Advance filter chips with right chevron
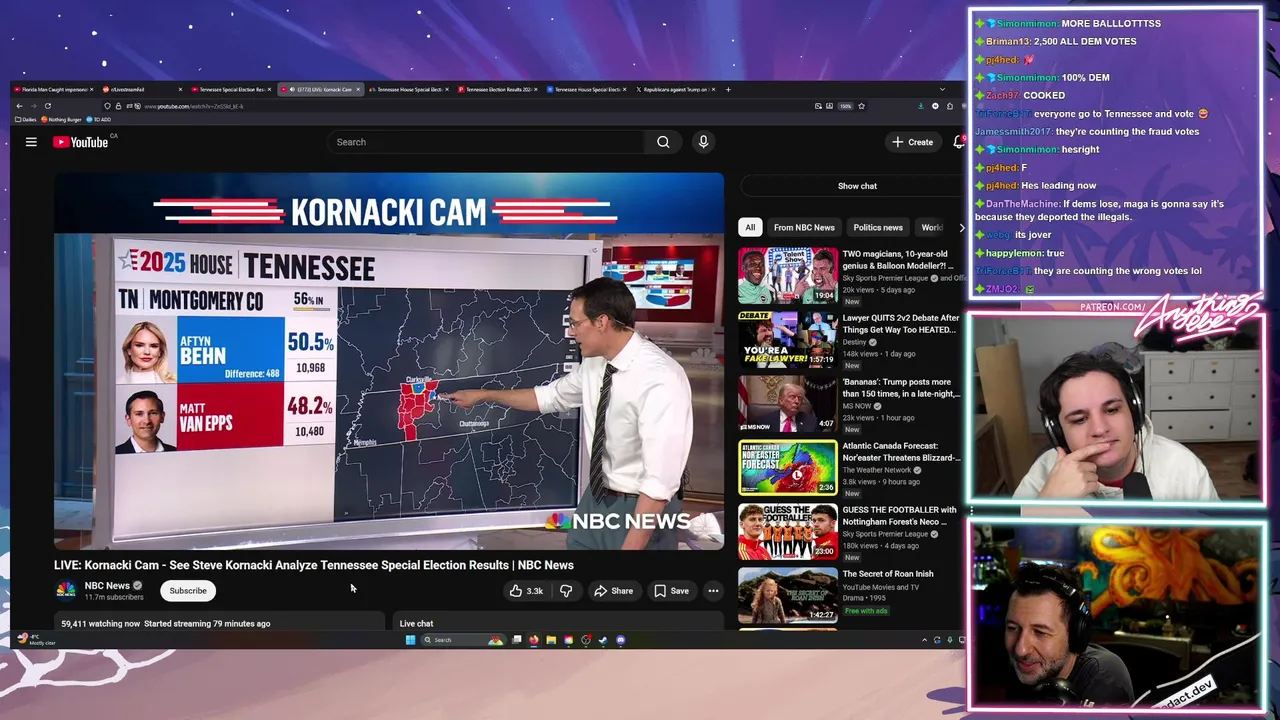Image resolution: width=1280 pixels, height=720 pixels. click(x=961, y=227)
